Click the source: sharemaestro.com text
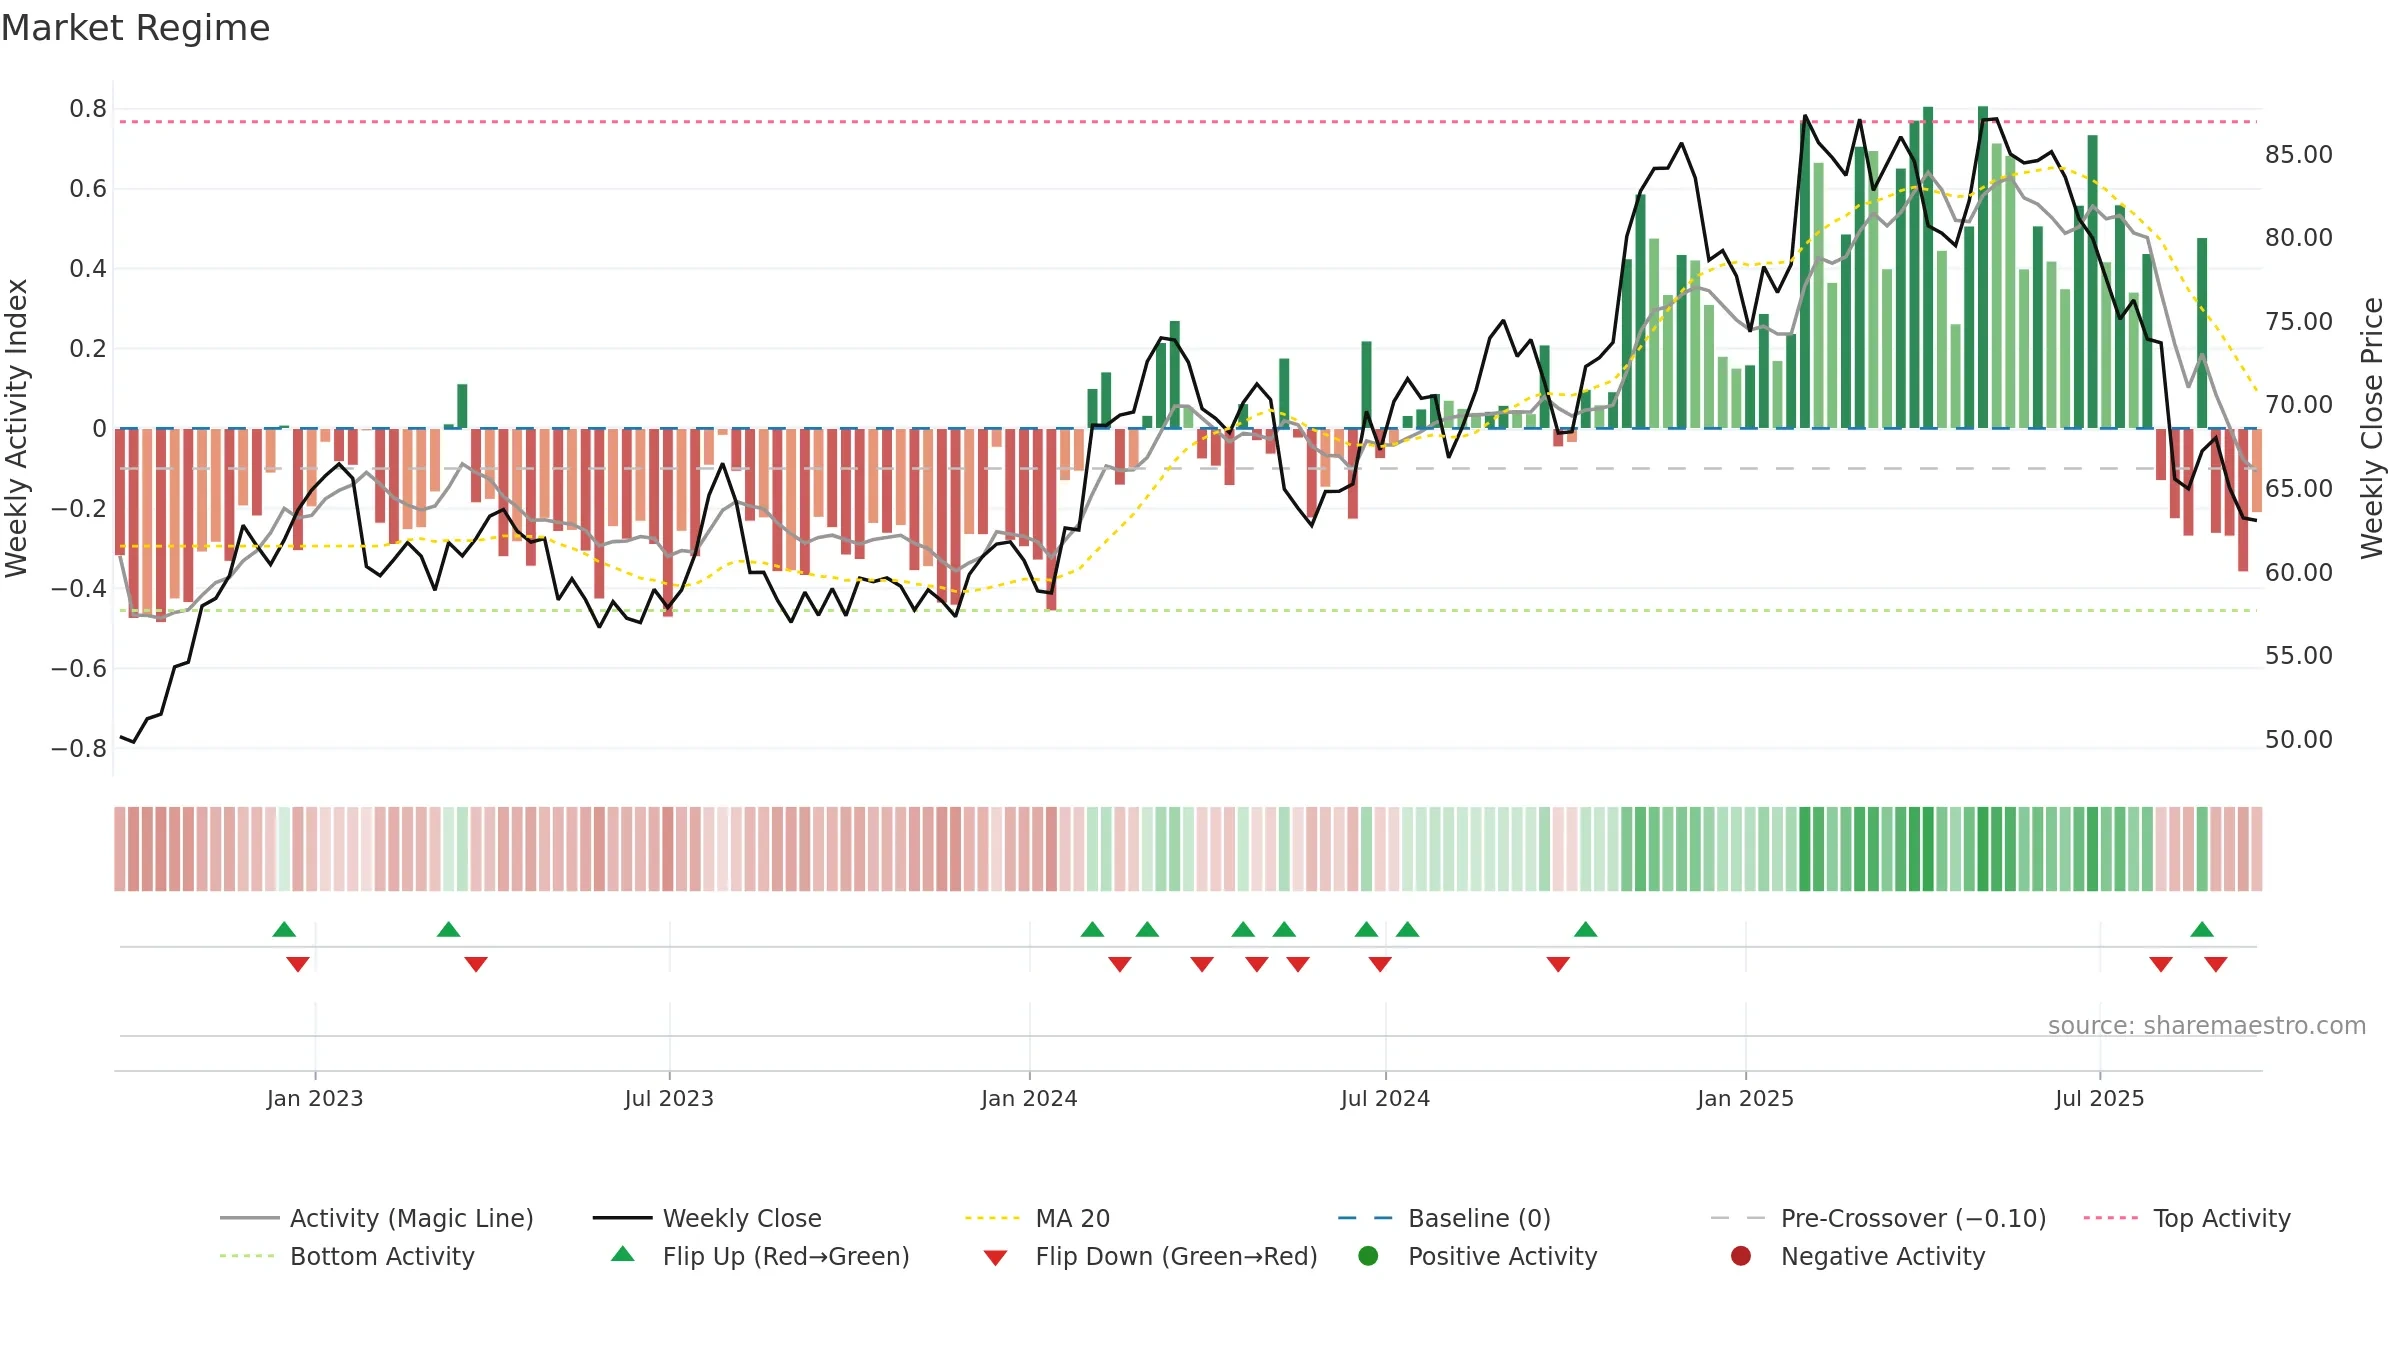 pyautogui.click(x=2207, y=1025)
